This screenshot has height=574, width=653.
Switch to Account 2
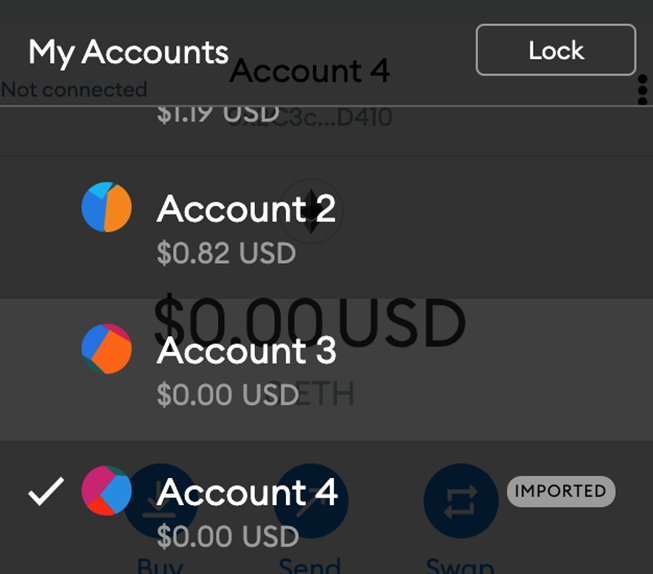point(246,209)
